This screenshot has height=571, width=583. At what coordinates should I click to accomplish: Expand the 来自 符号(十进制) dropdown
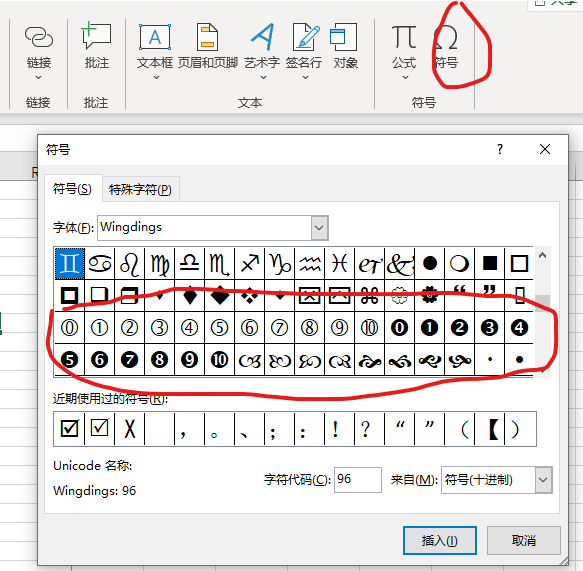[x=543, y=480]
